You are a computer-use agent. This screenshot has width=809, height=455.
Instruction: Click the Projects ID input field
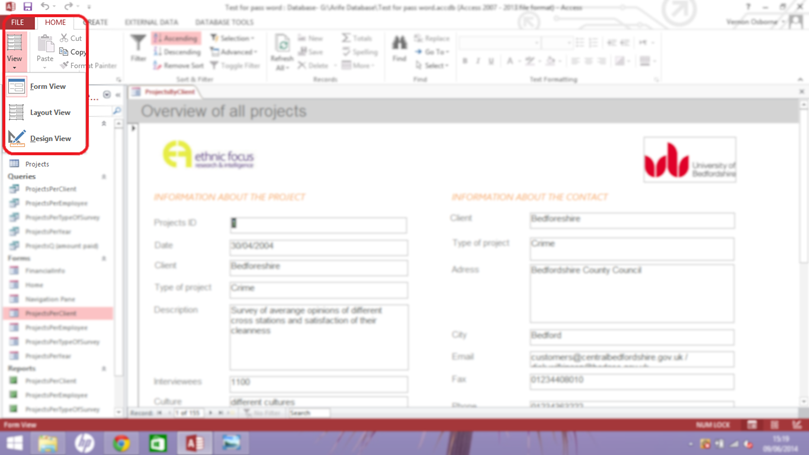pos(318,224)
